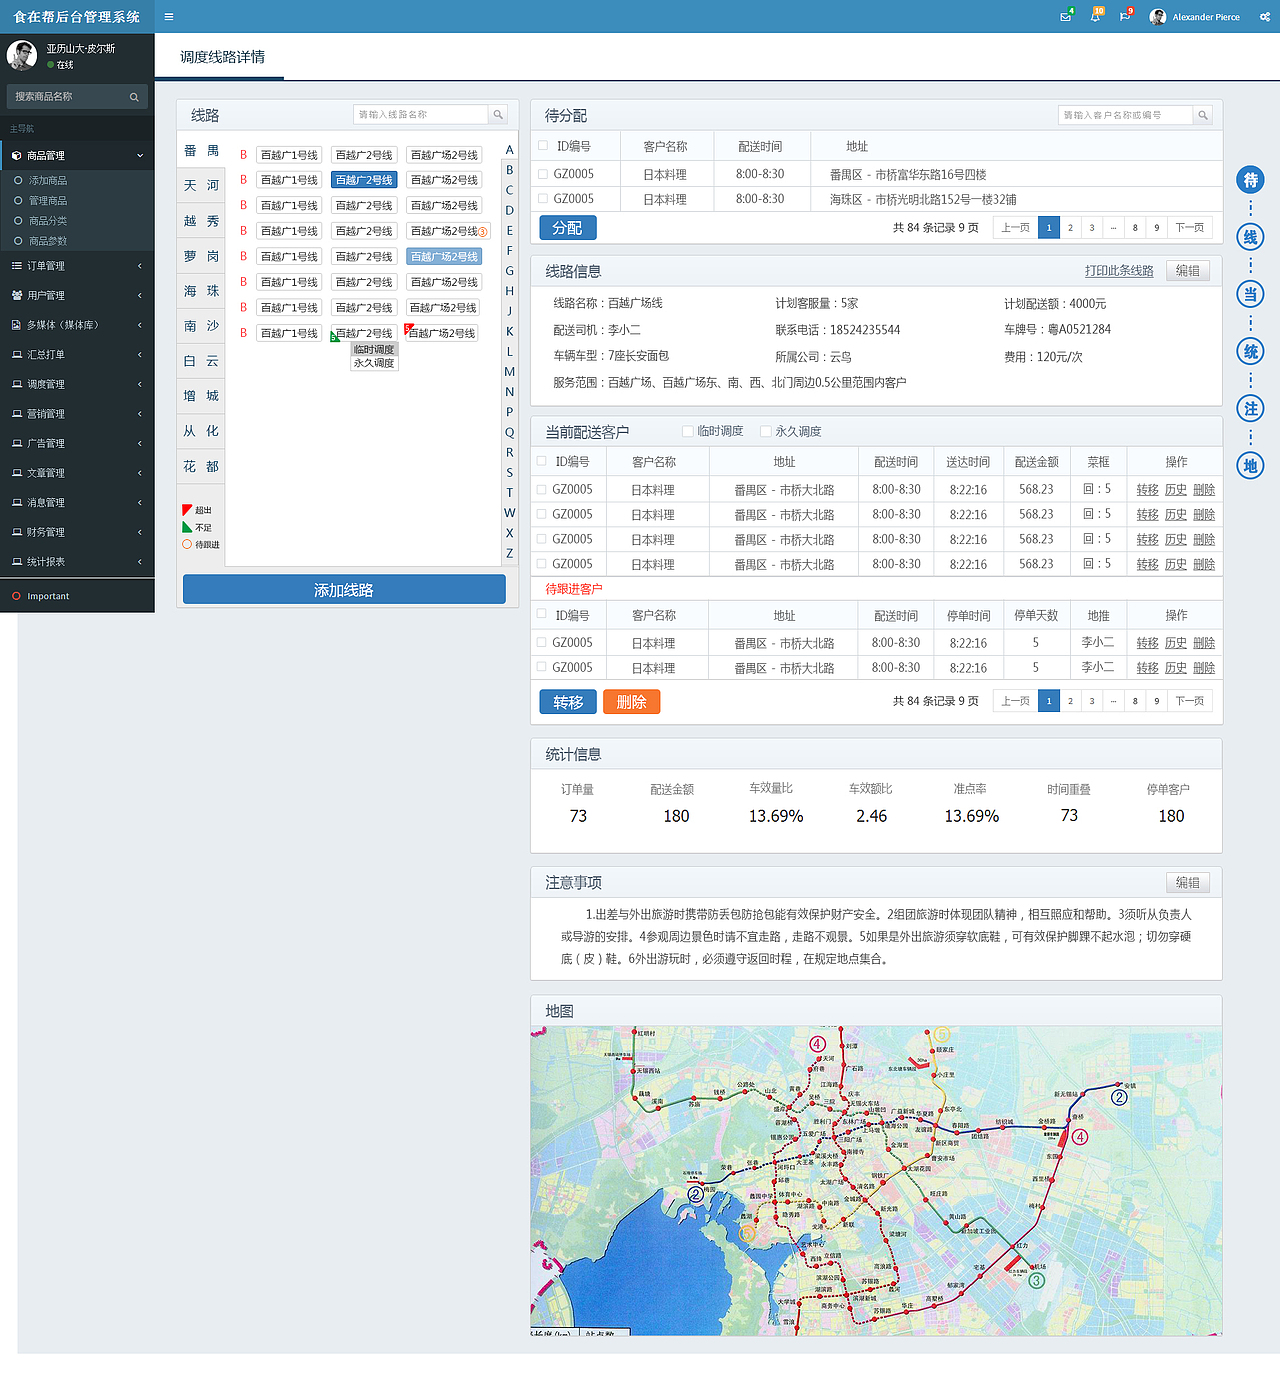1280x1388 pixels.
Task: Check first GZ0005 row in 当前配送客户
Action: click(542, 489)
